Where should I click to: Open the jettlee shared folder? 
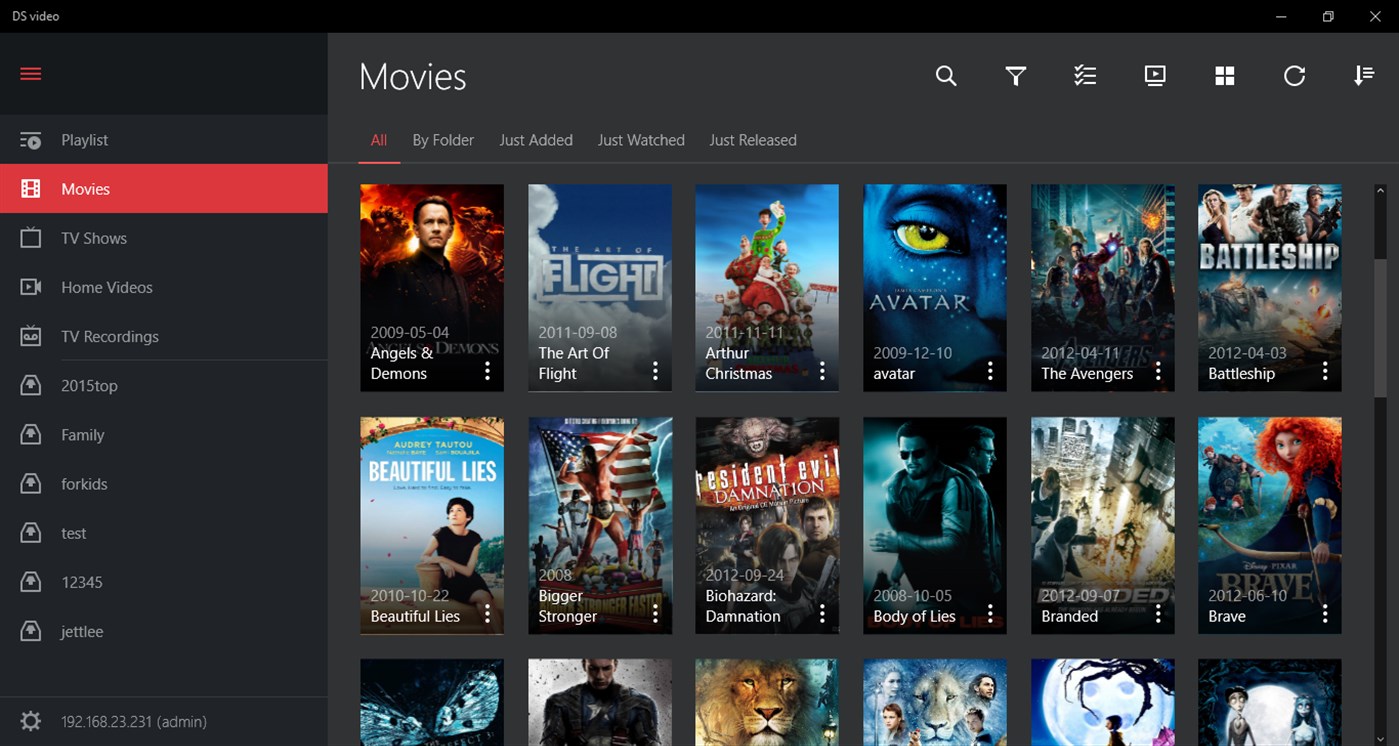pyautogui.click(x=81, y=631)
